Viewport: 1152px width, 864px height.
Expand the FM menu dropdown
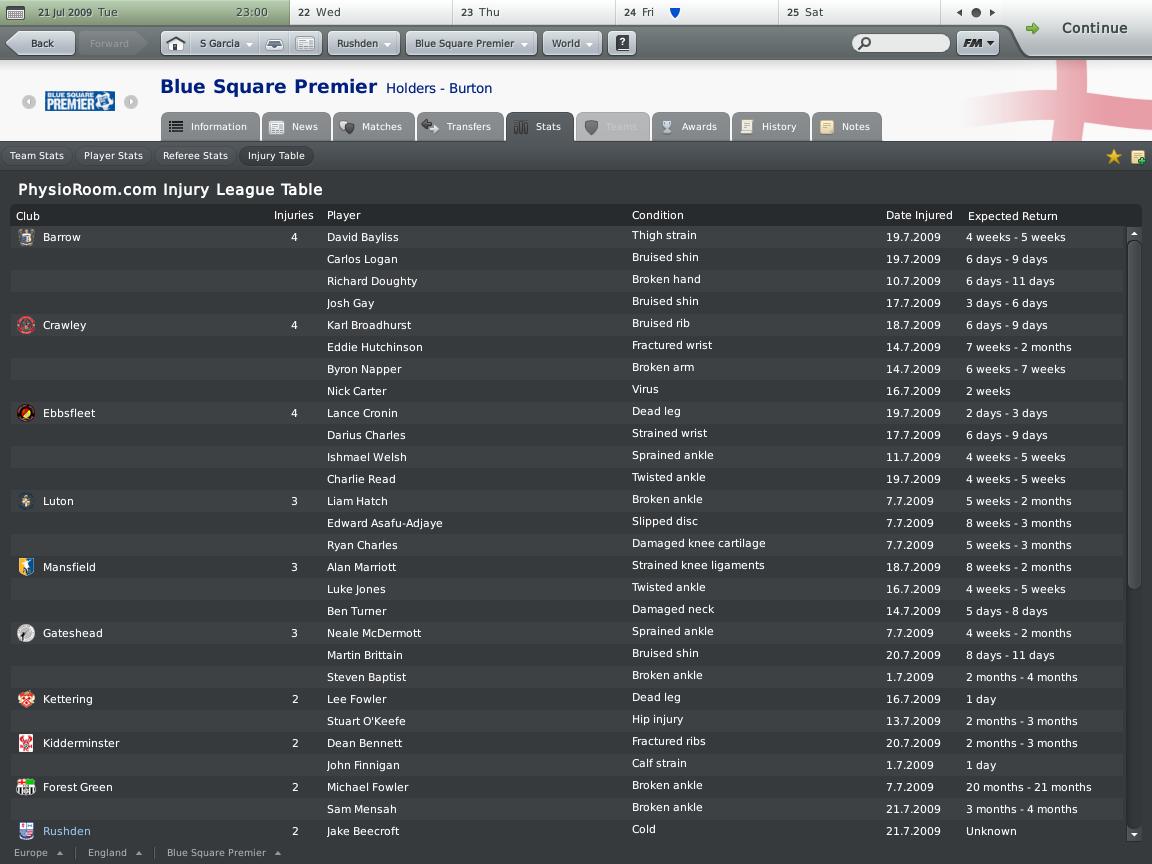(977, 44)
